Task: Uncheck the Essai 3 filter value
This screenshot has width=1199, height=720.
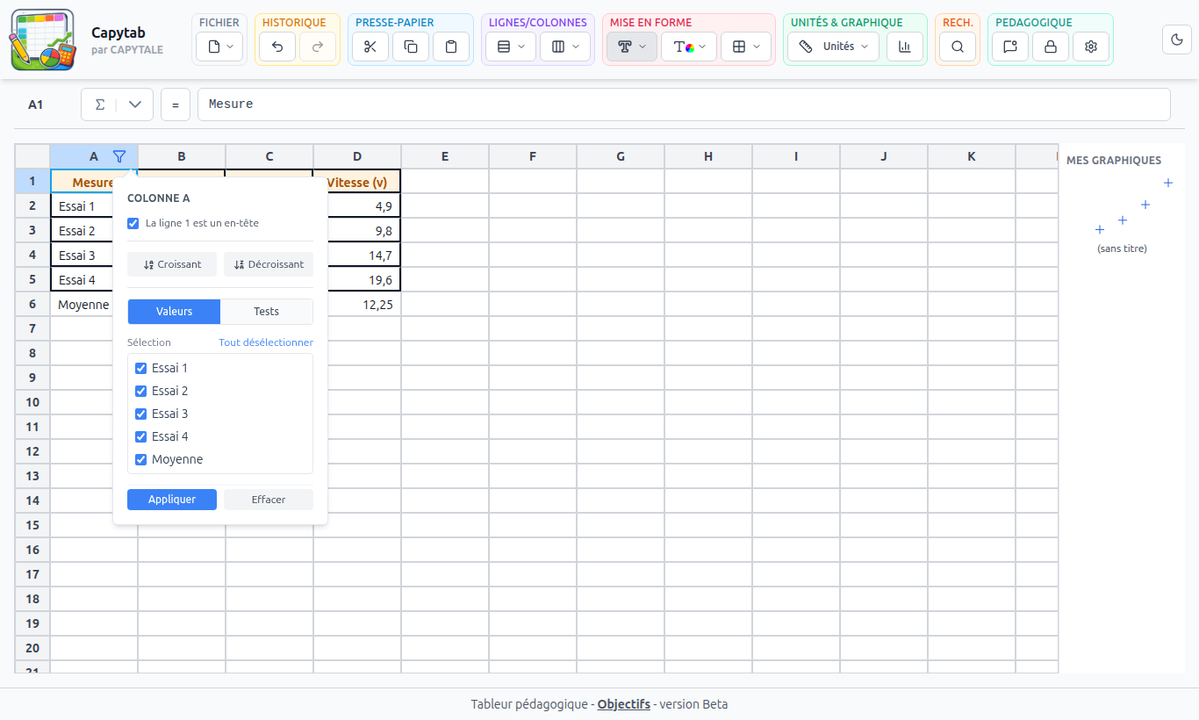Action: tap(141, 414)
